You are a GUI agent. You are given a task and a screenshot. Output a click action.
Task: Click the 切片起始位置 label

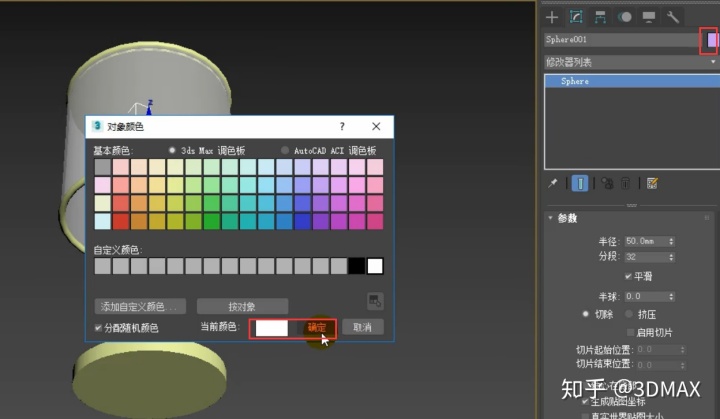pyautogui.click(x=605, y=350)
